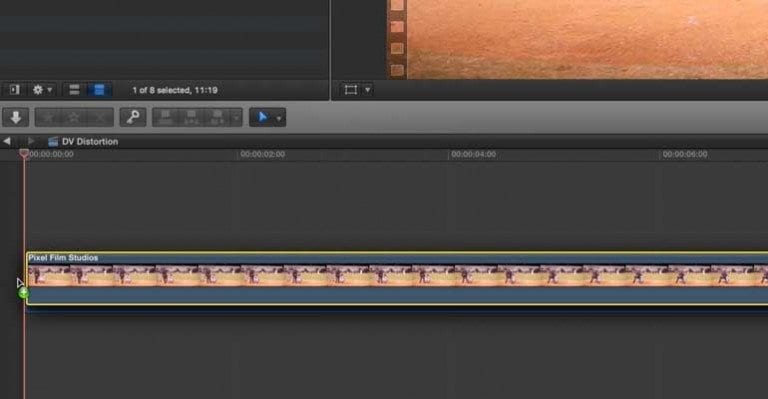Open the dropdown arrow beside Transform icon

click(x=367, y=90)
